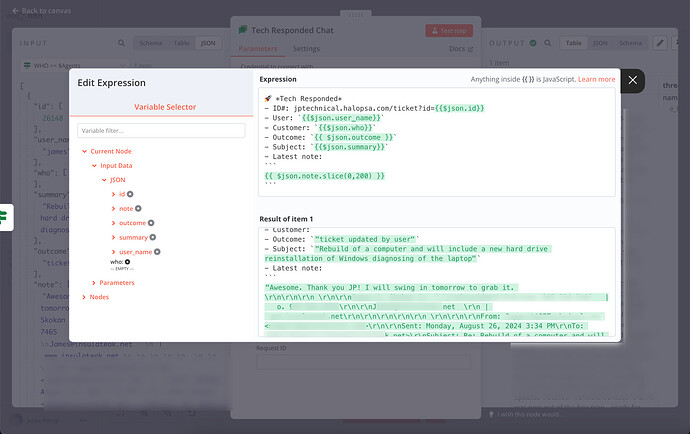Viewport: 690px width, 434px height.
Task: Click the circle icon next to who
Action: point(128,262)
